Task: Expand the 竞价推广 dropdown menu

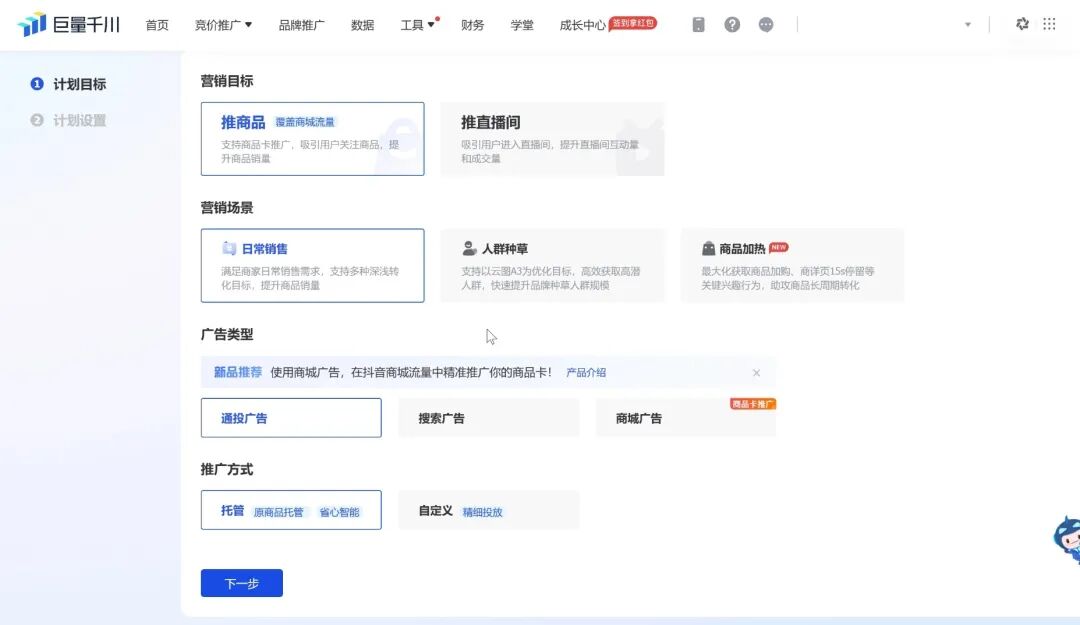Action: (x=223, y=25)
